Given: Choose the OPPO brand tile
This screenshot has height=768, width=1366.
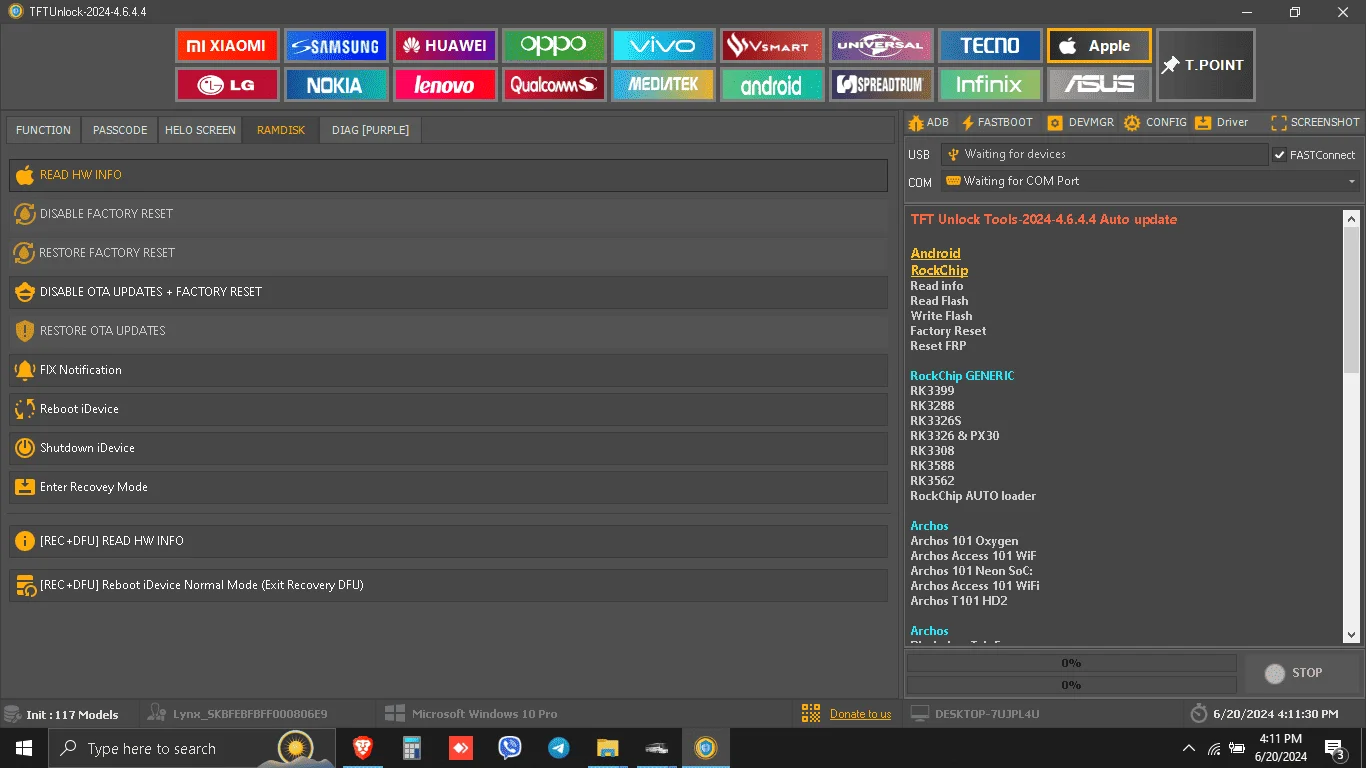Looking at the screenshot, I should [x=554, y=46].
